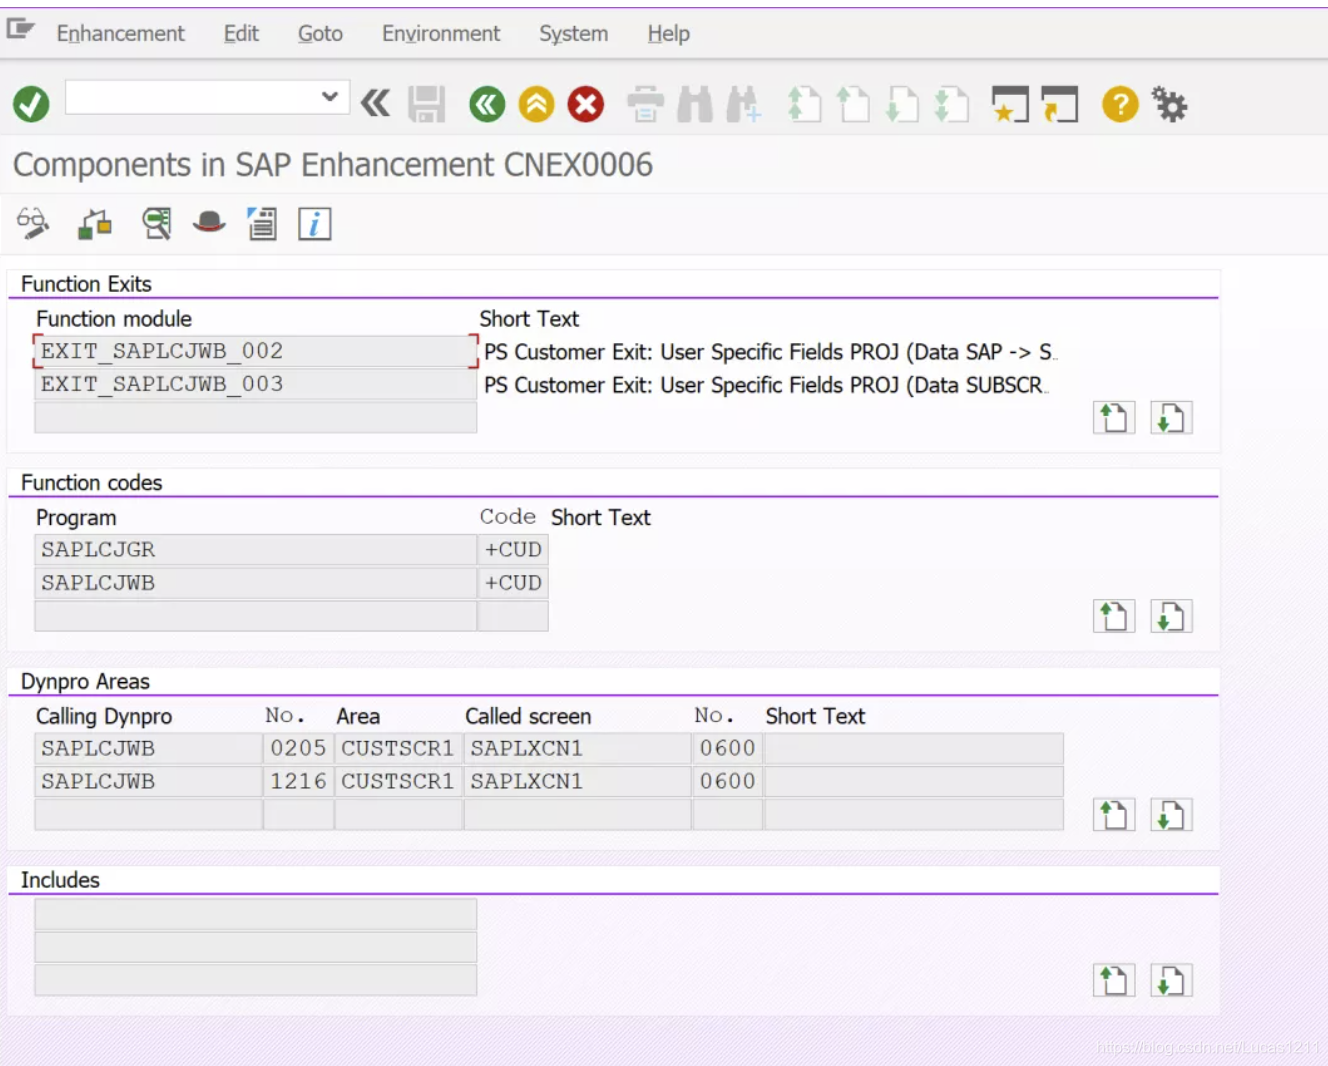Click the Print icon
Viewport: 1328px width, 1066px height.
click(x=645, y=104)
